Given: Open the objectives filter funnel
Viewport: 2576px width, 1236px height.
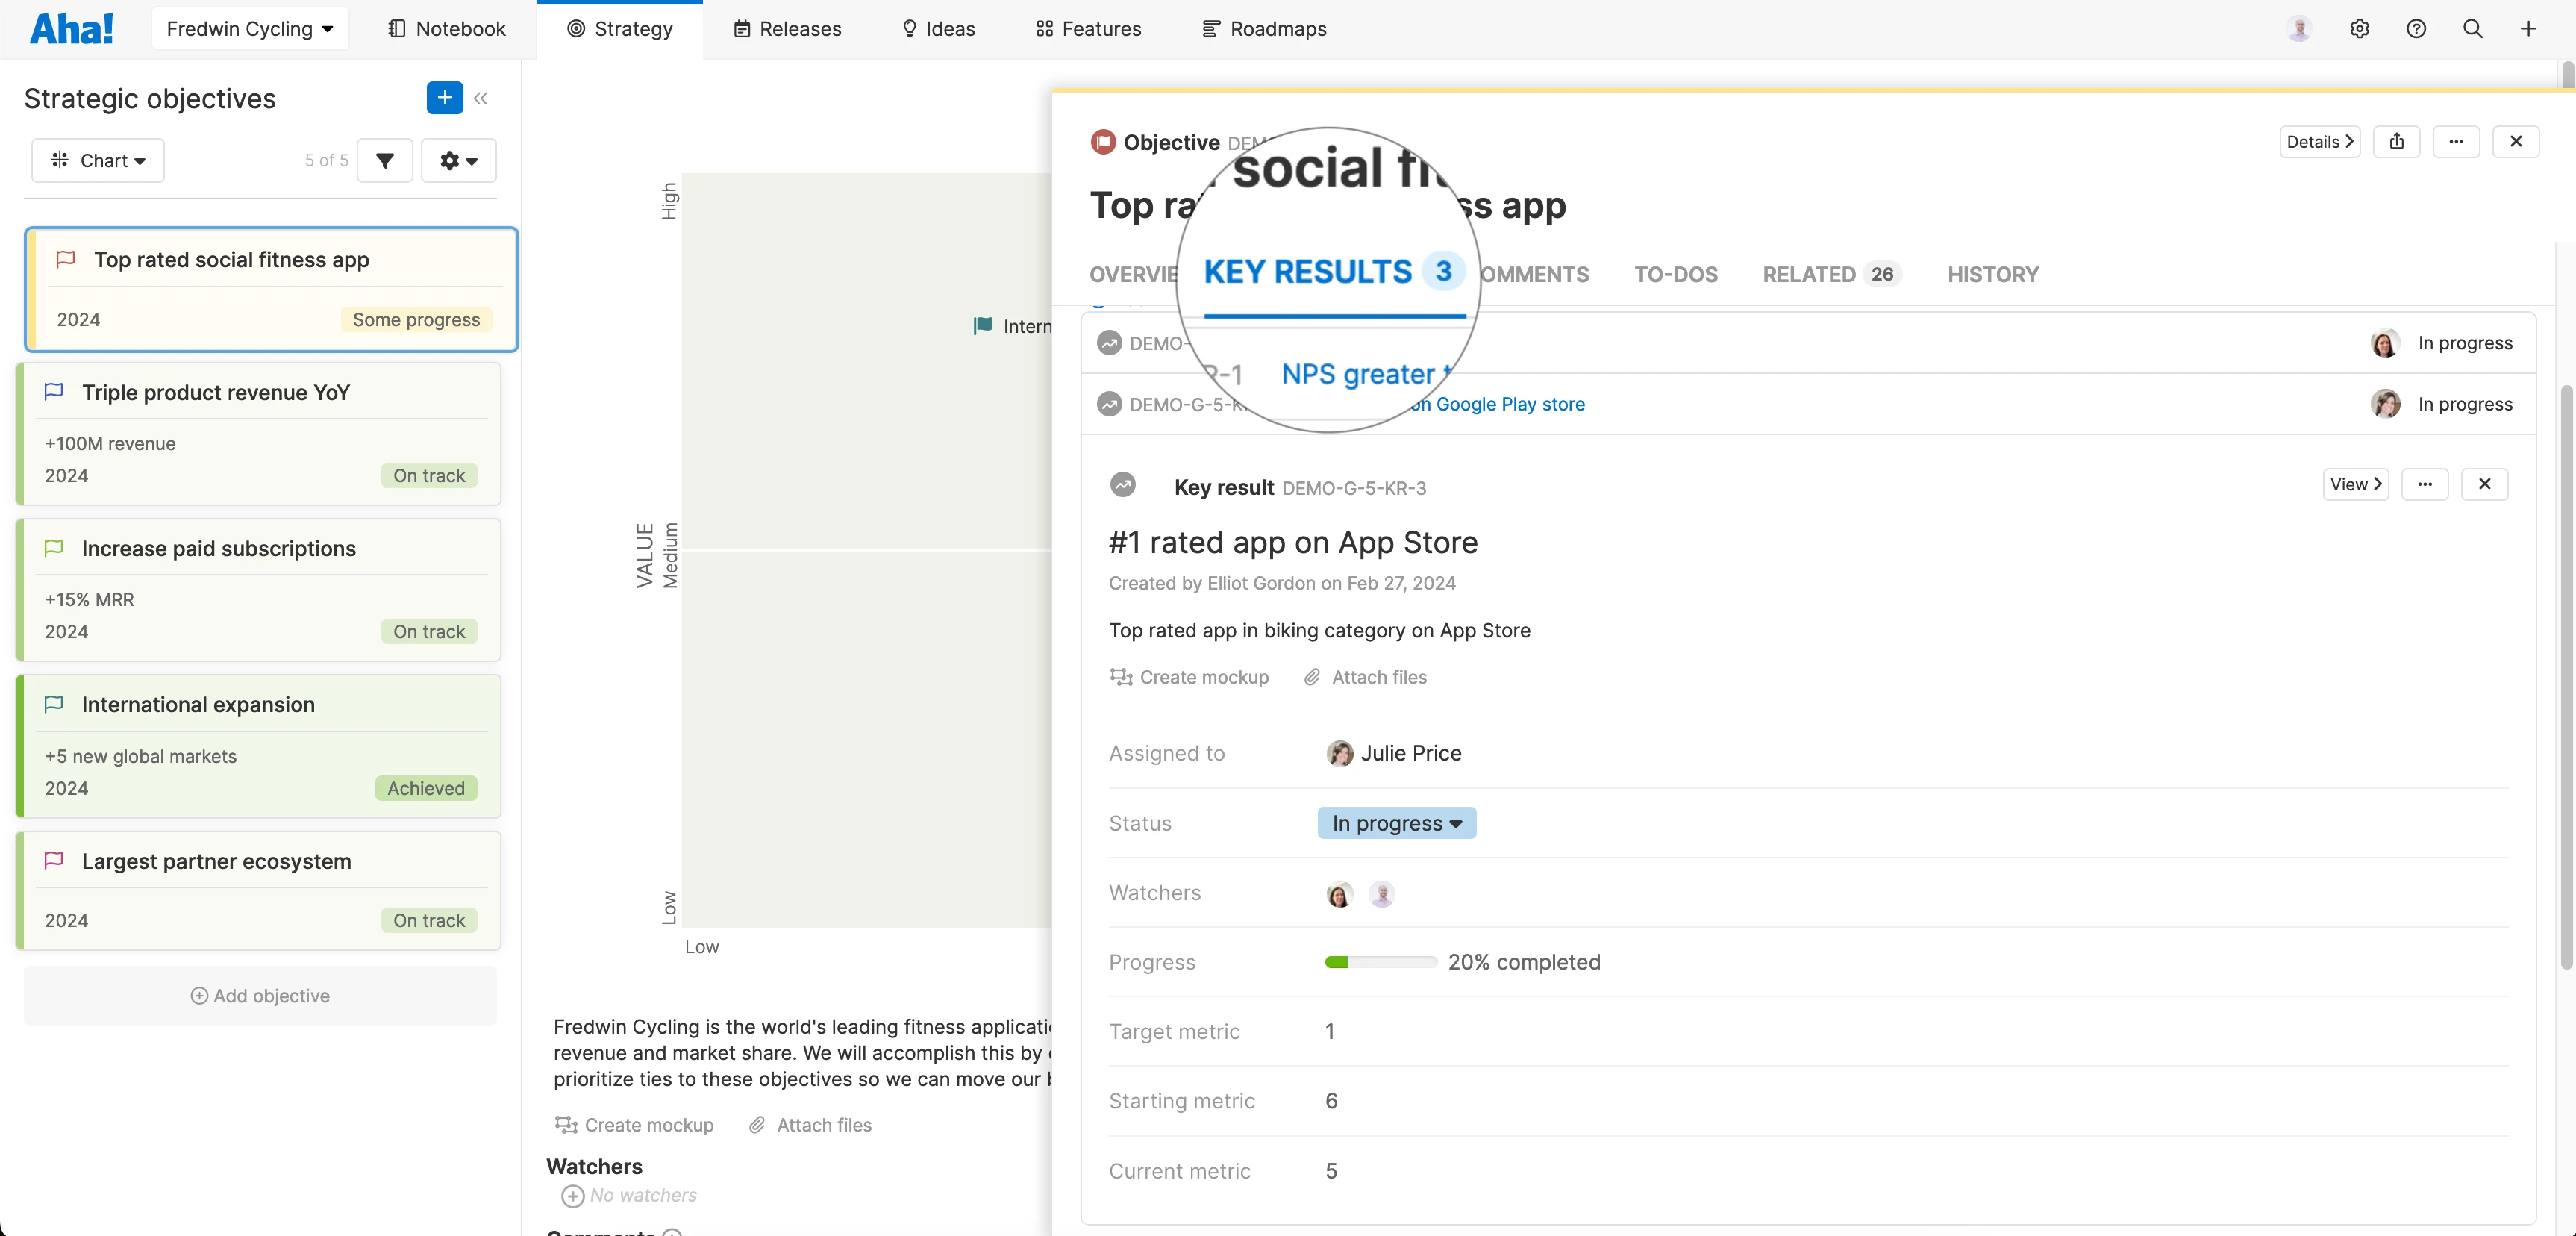Looking at the screenshot, I should pos(385,160).
